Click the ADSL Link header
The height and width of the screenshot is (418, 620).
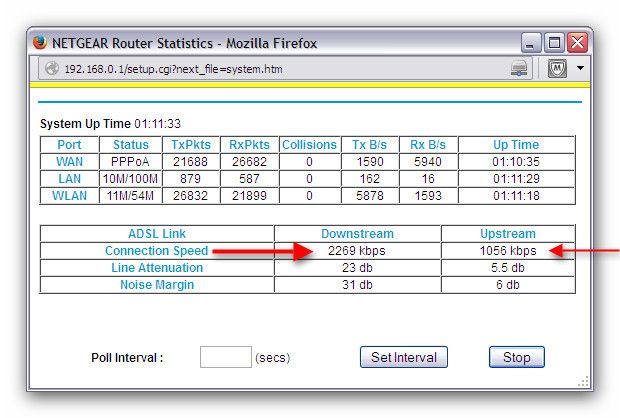(157, 234)
